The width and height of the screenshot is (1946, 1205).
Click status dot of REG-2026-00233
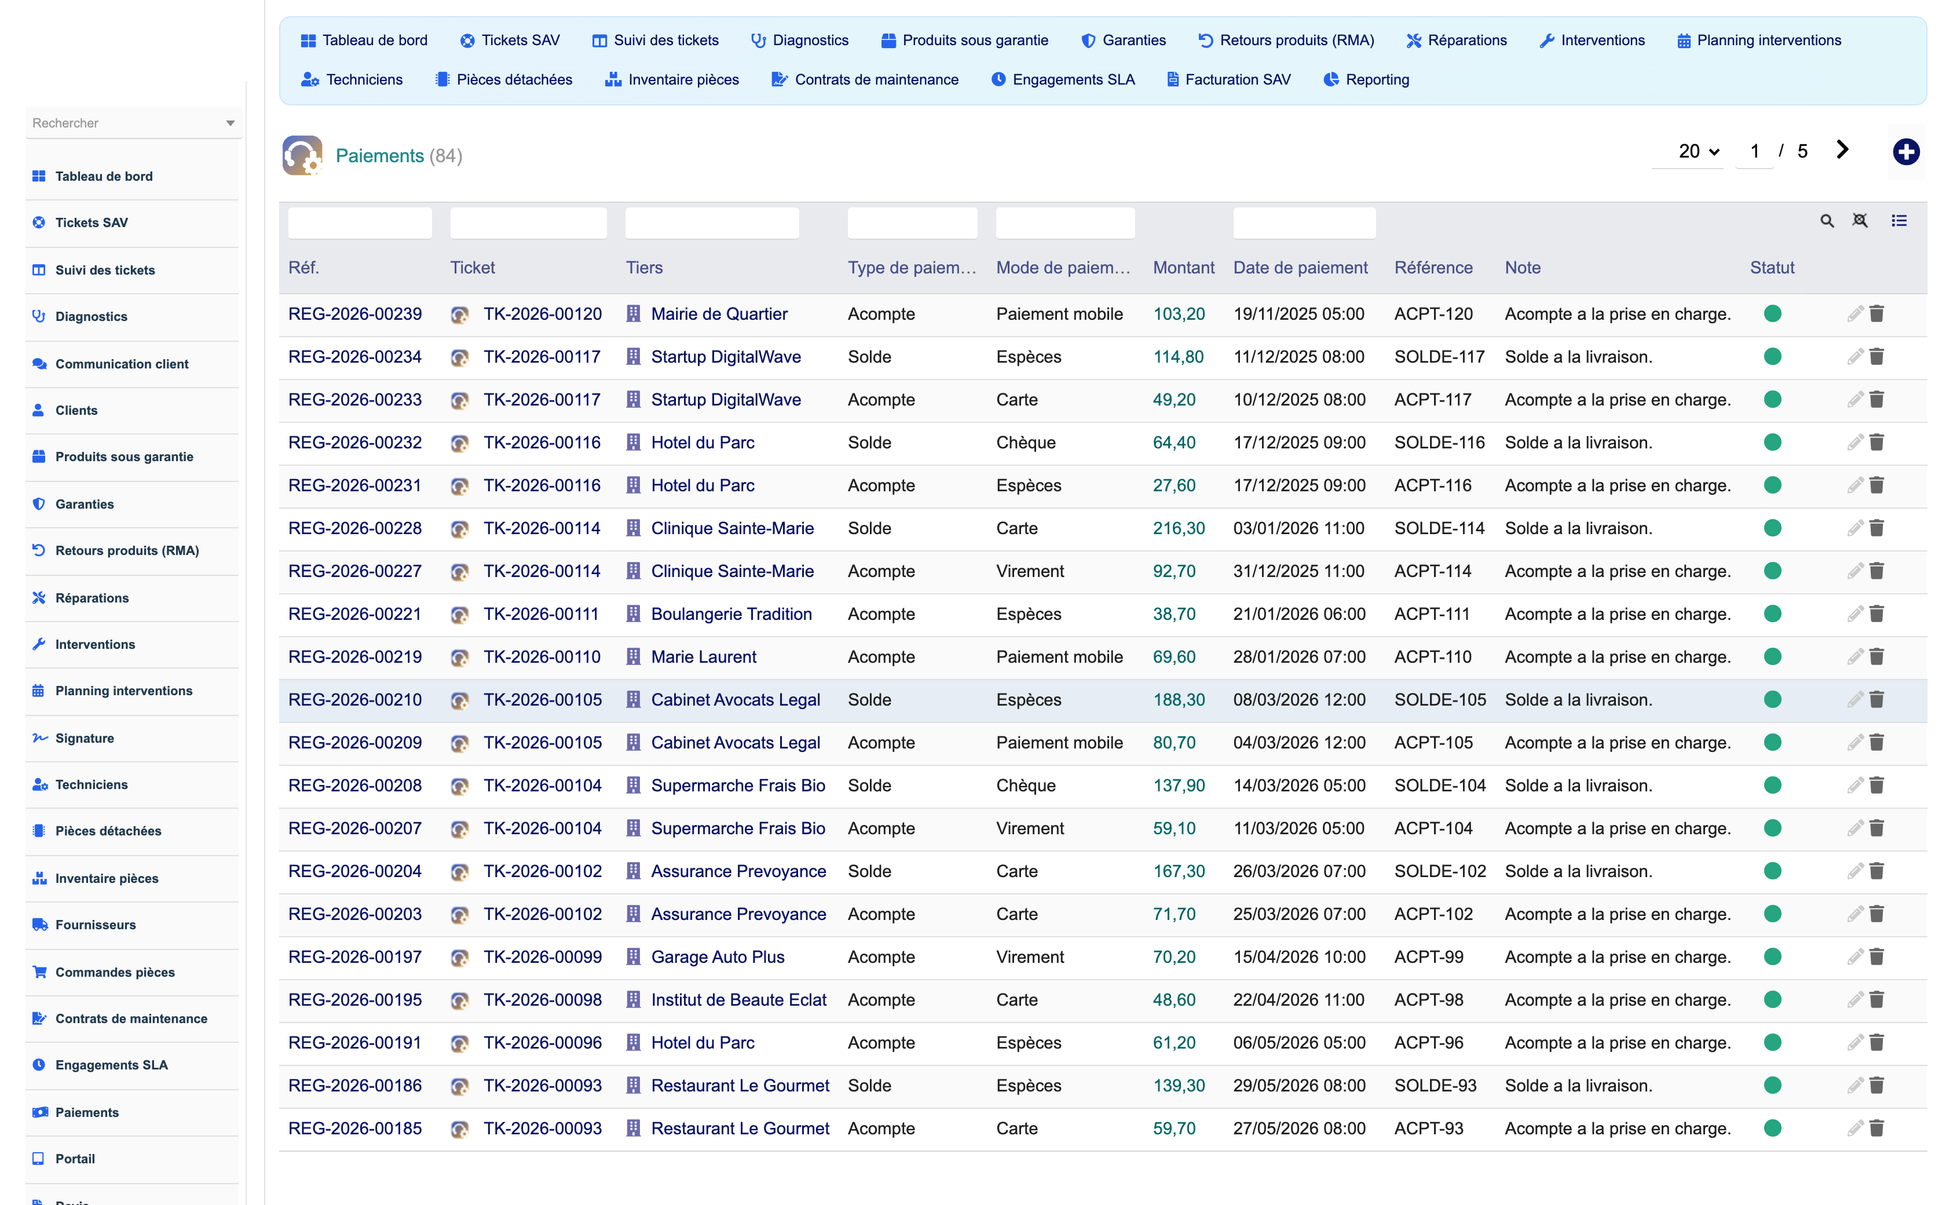point(1773,400)
